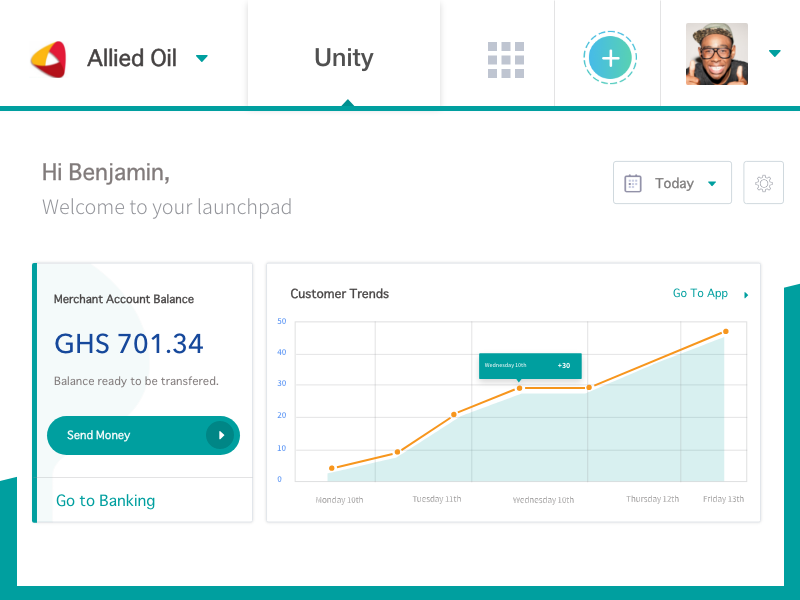Image resolution: width=800 pixels, height=600 pixels.
Task: Click the Merchant Account Balance heading
Action: [124, 299]
